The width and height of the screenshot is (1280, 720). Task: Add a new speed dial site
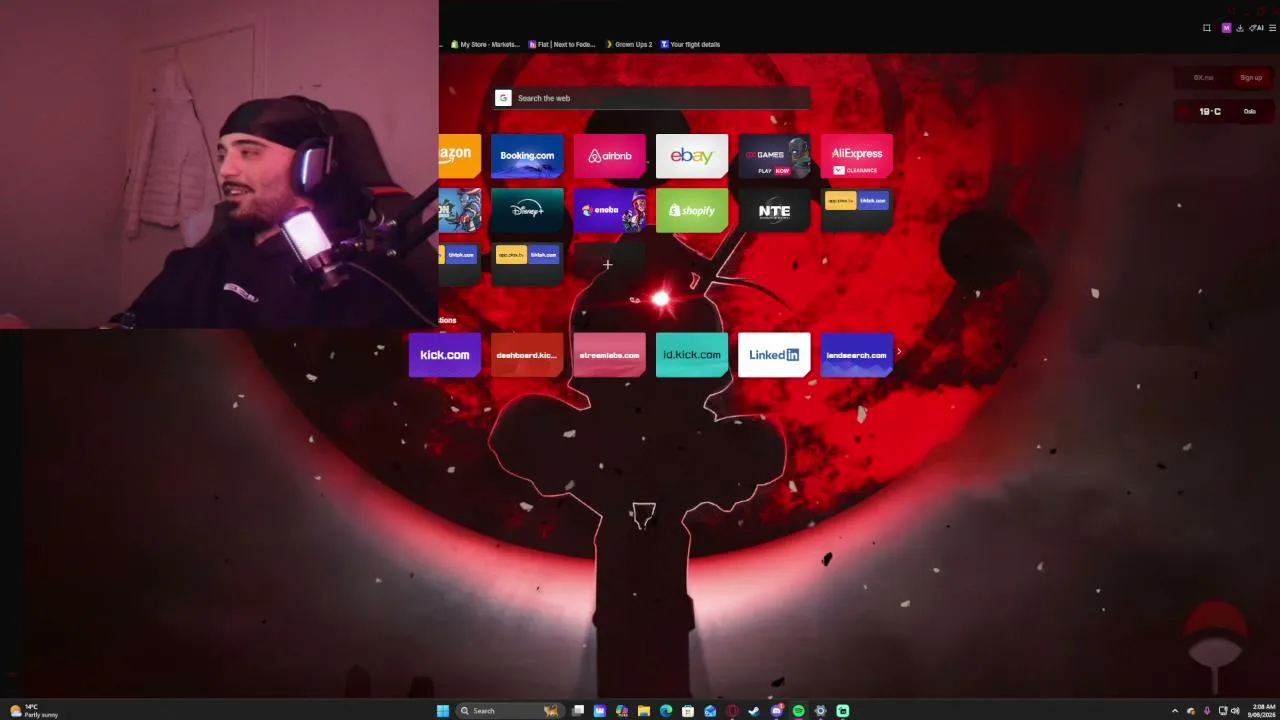[607, 265]
